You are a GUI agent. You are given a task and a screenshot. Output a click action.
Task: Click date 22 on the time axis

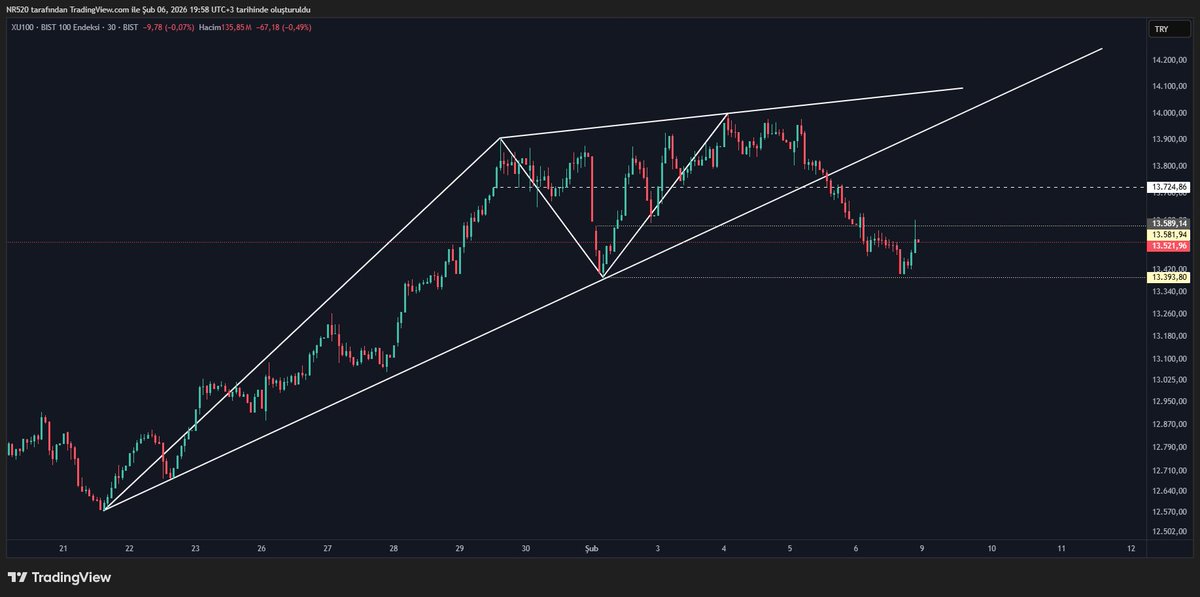click(129, 549)
